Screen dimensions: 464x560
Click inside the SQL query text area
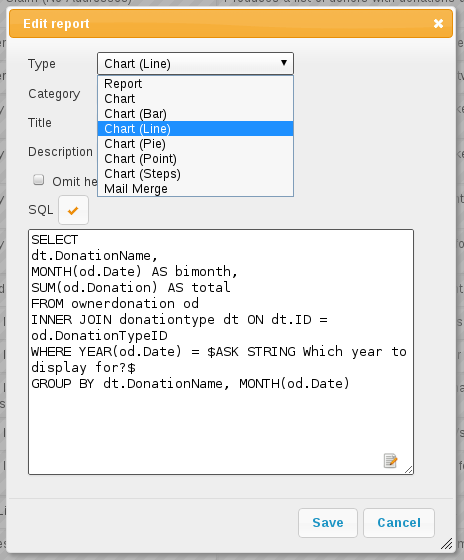click(x=221, y=352)
